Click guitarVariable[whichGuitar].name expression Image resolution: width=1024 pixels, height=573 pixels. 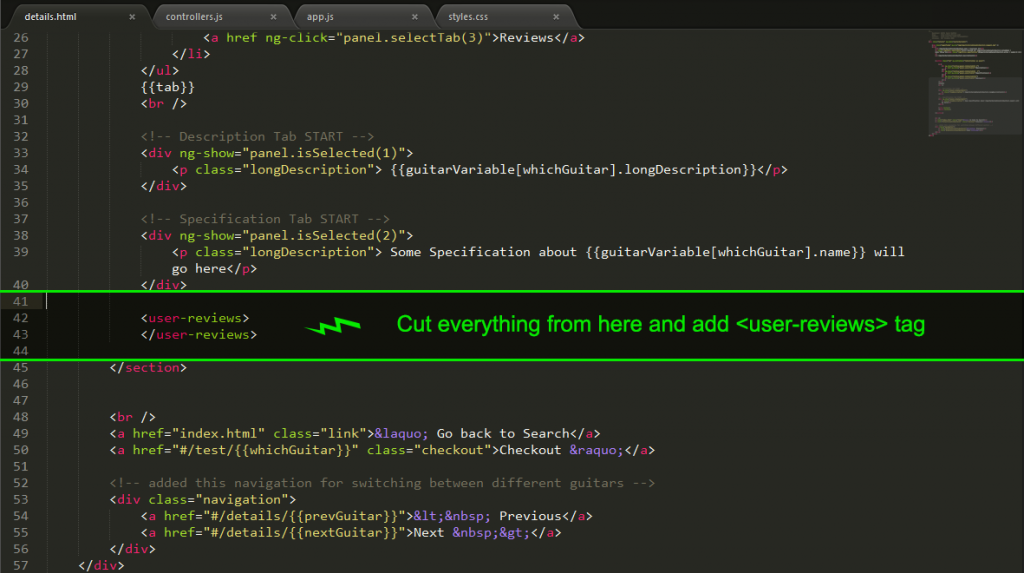tap(726, 252)
